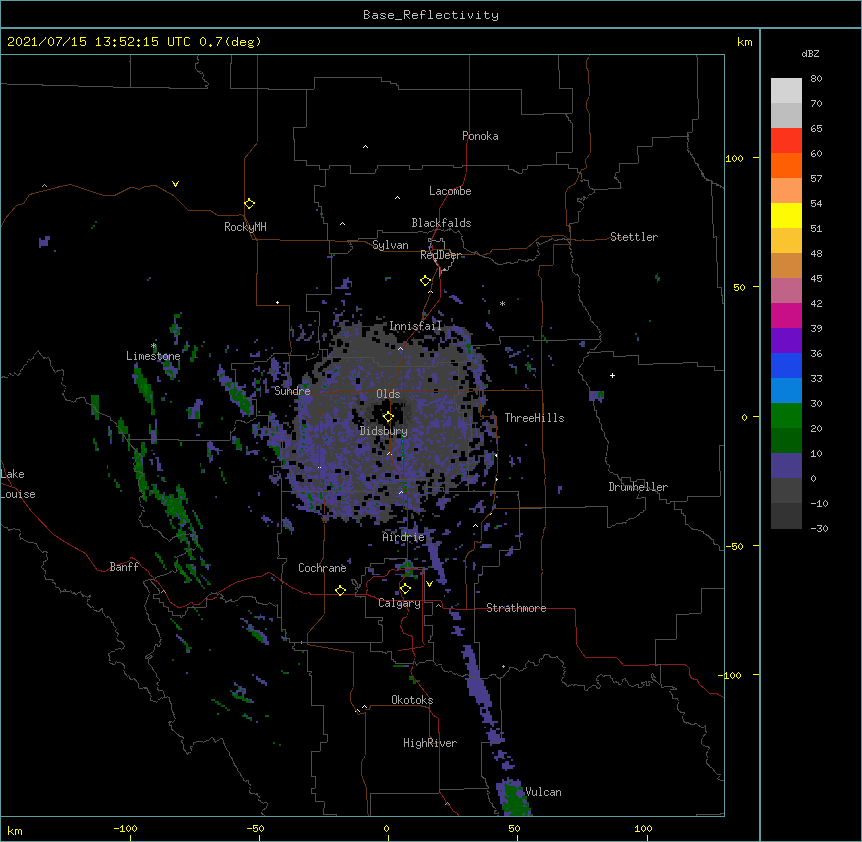The width and height of the screenshot is (862, 842).
Task: Click the yellow V marker east of Calgary
Action: 429,584
